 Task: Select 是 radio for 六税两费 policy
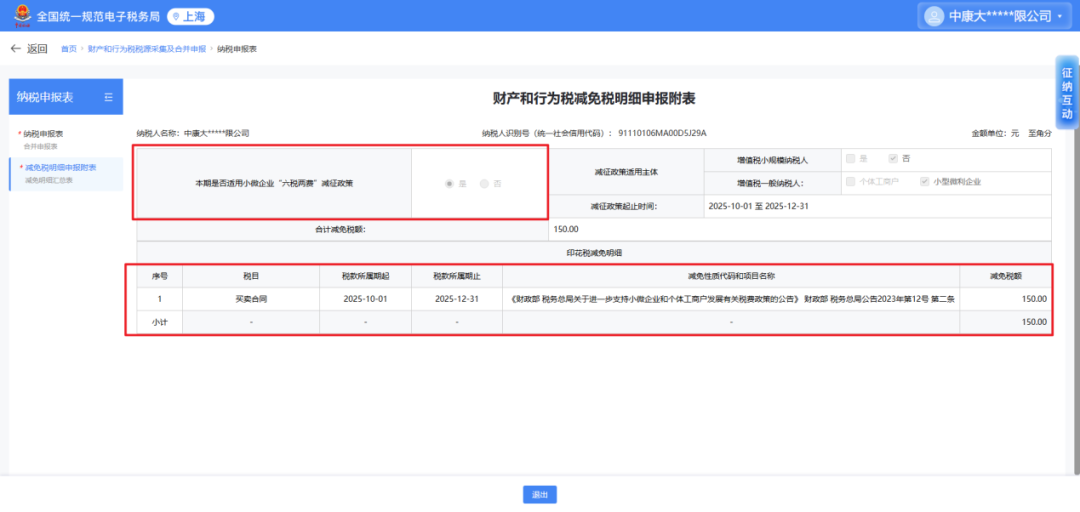point(450,184)
